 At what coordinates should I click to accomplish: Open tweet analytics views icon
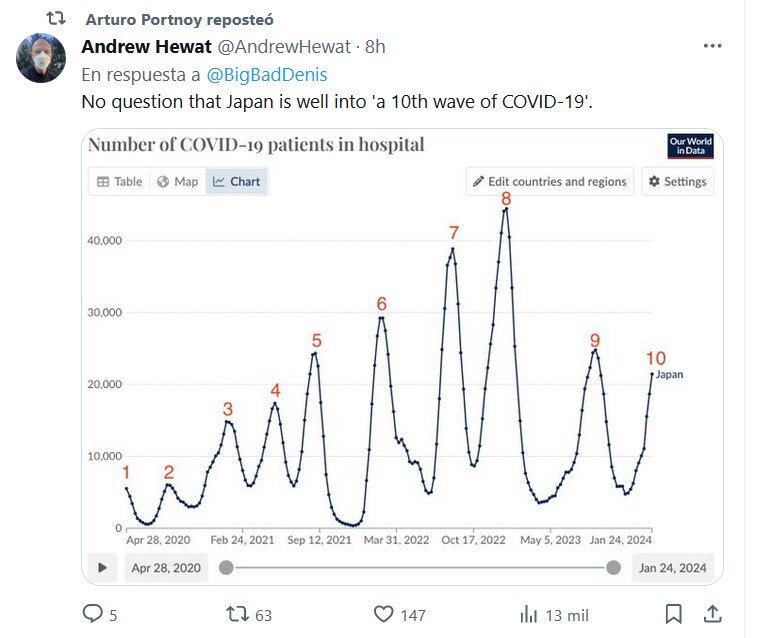tap(529, 613)
